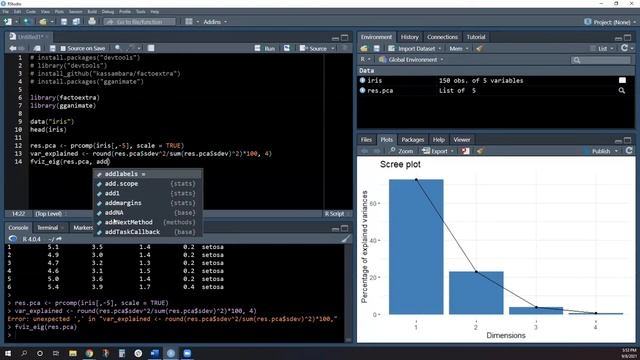Toggle the Source on Save checkbox
Screen dimensions: 640x360
pyautogui.click(x=63, y=48)
